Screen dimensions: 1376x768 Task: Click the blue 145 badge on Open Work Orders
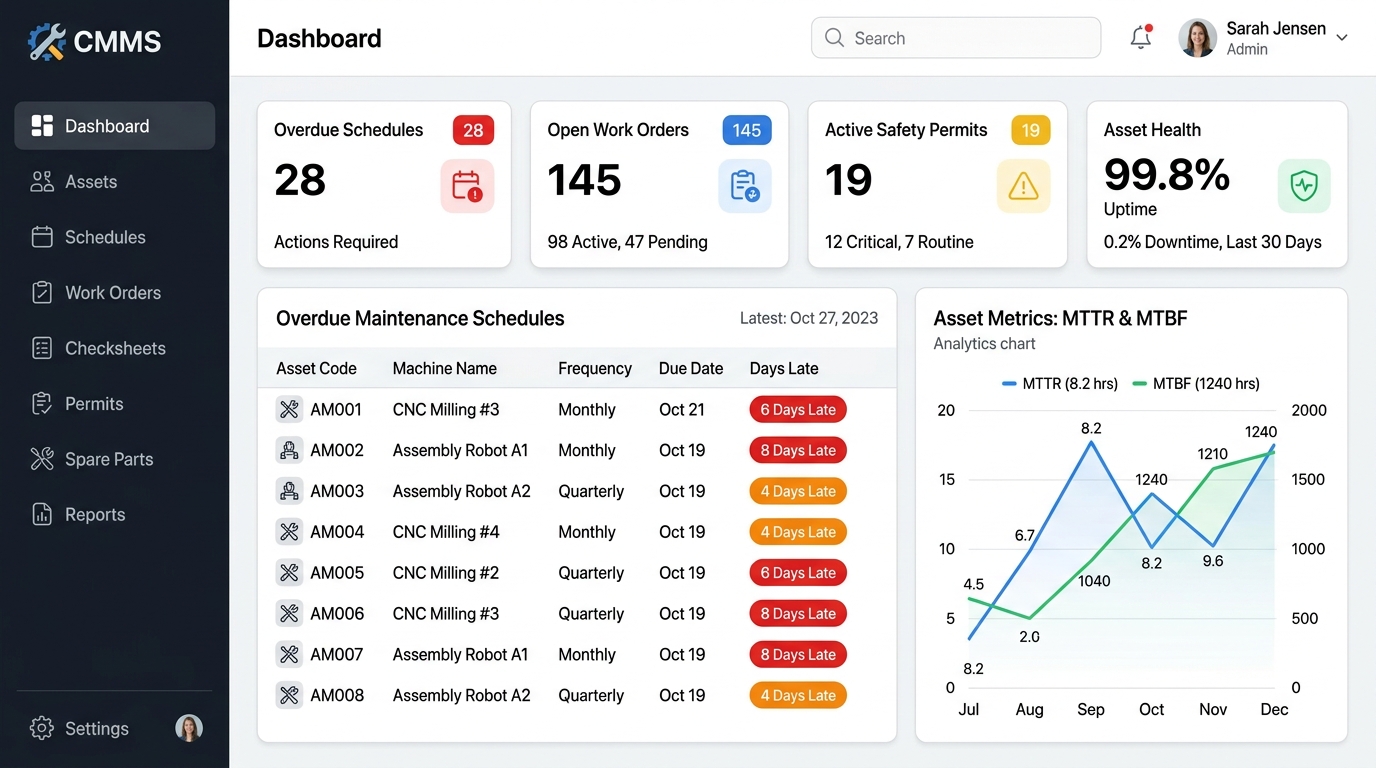[x=747, y=130]
